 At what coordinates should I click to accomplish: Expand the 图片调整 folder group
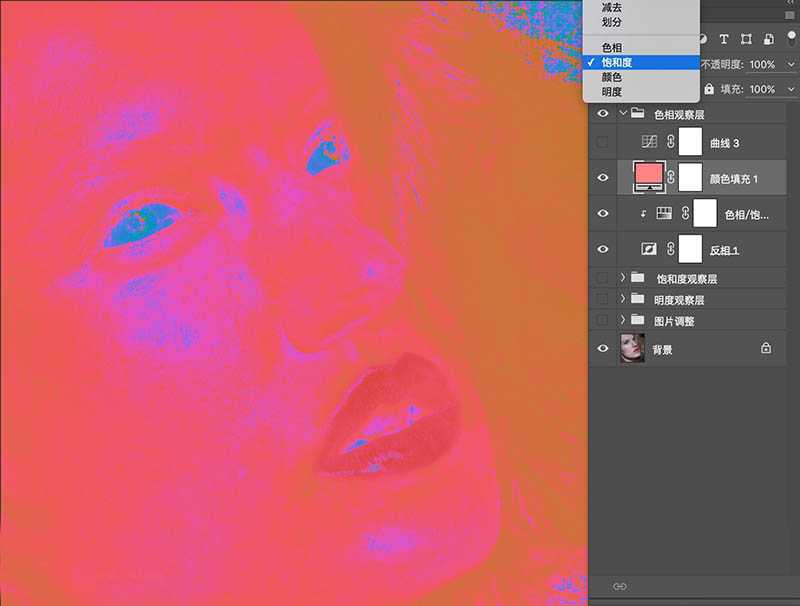(623, 321)
